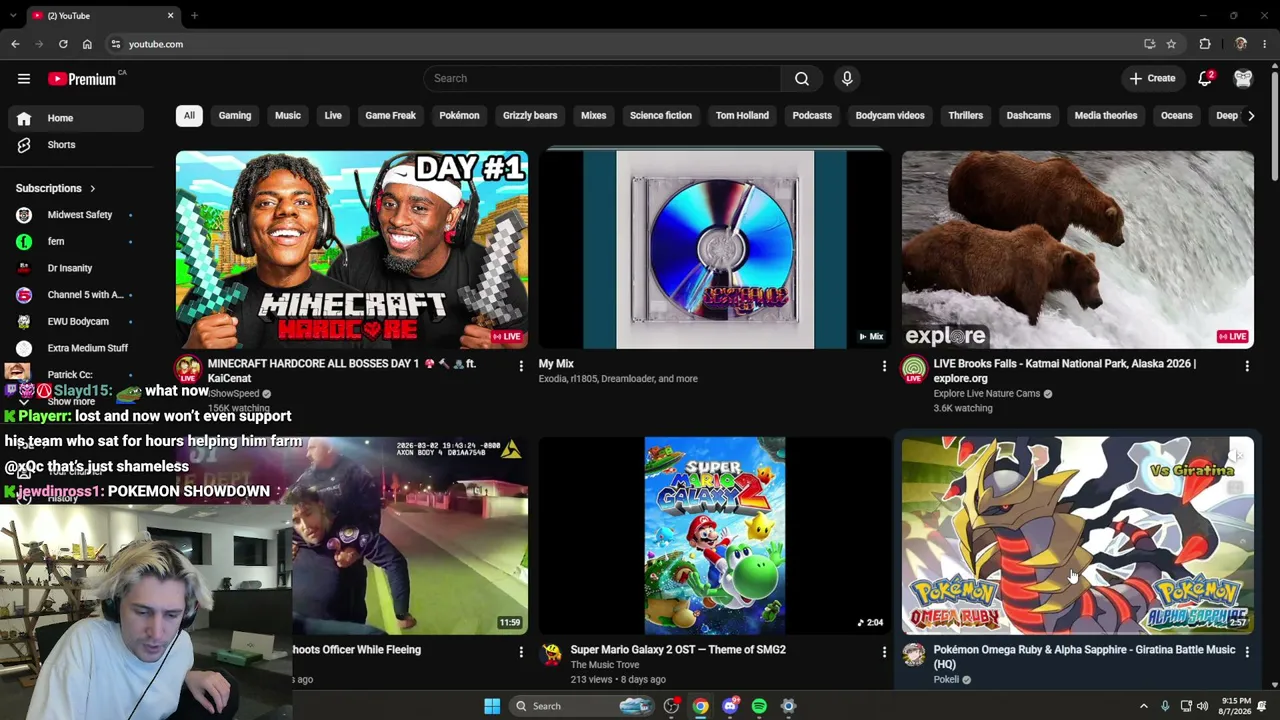Show hidden system tray icons
Image resolution: width=1280 pixels, height=720 pixels.
[x=1144, y=706]
